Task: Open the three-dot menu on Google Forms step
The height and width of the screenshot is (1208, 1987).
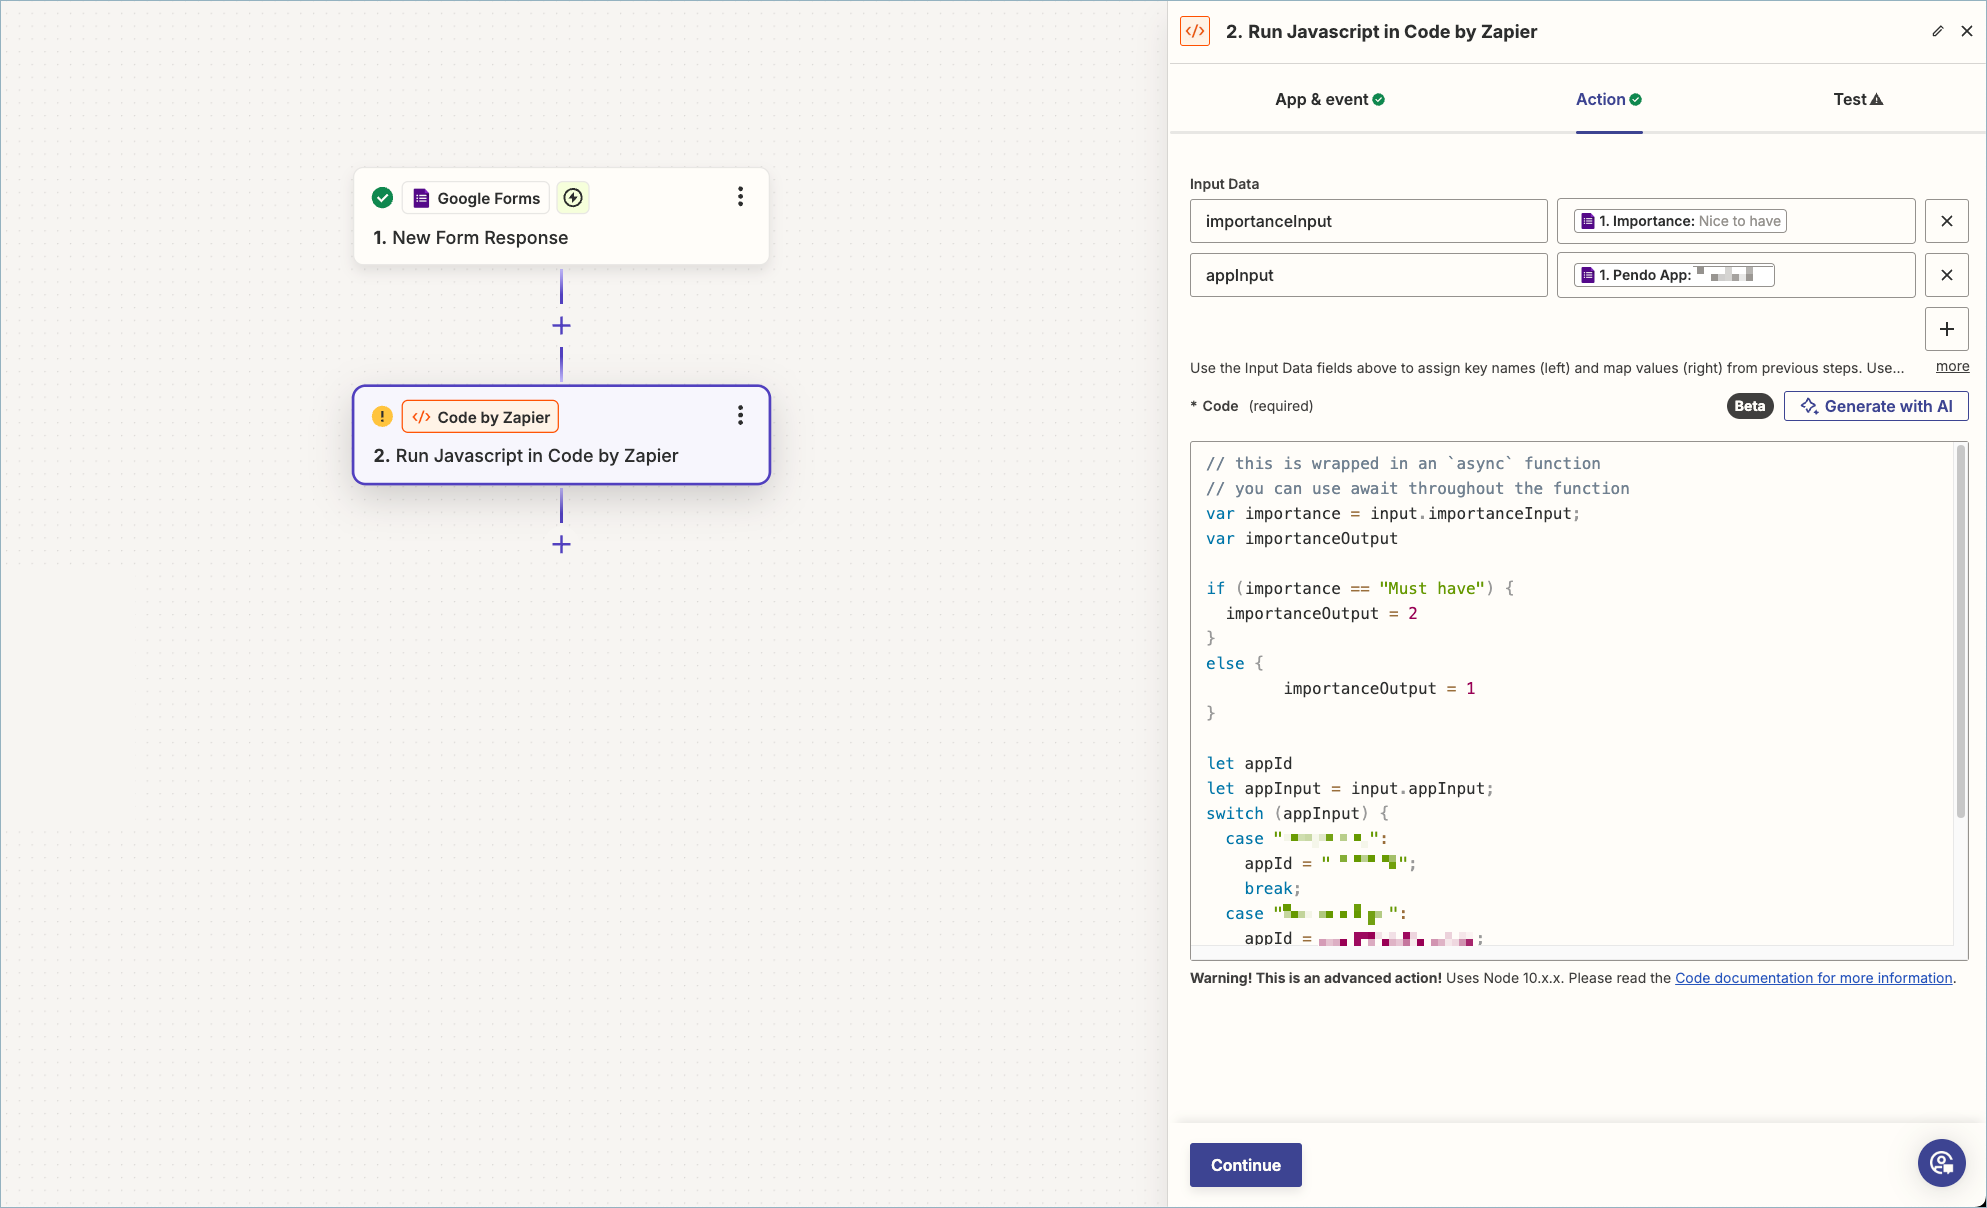Action: click(x=740, y=197)
